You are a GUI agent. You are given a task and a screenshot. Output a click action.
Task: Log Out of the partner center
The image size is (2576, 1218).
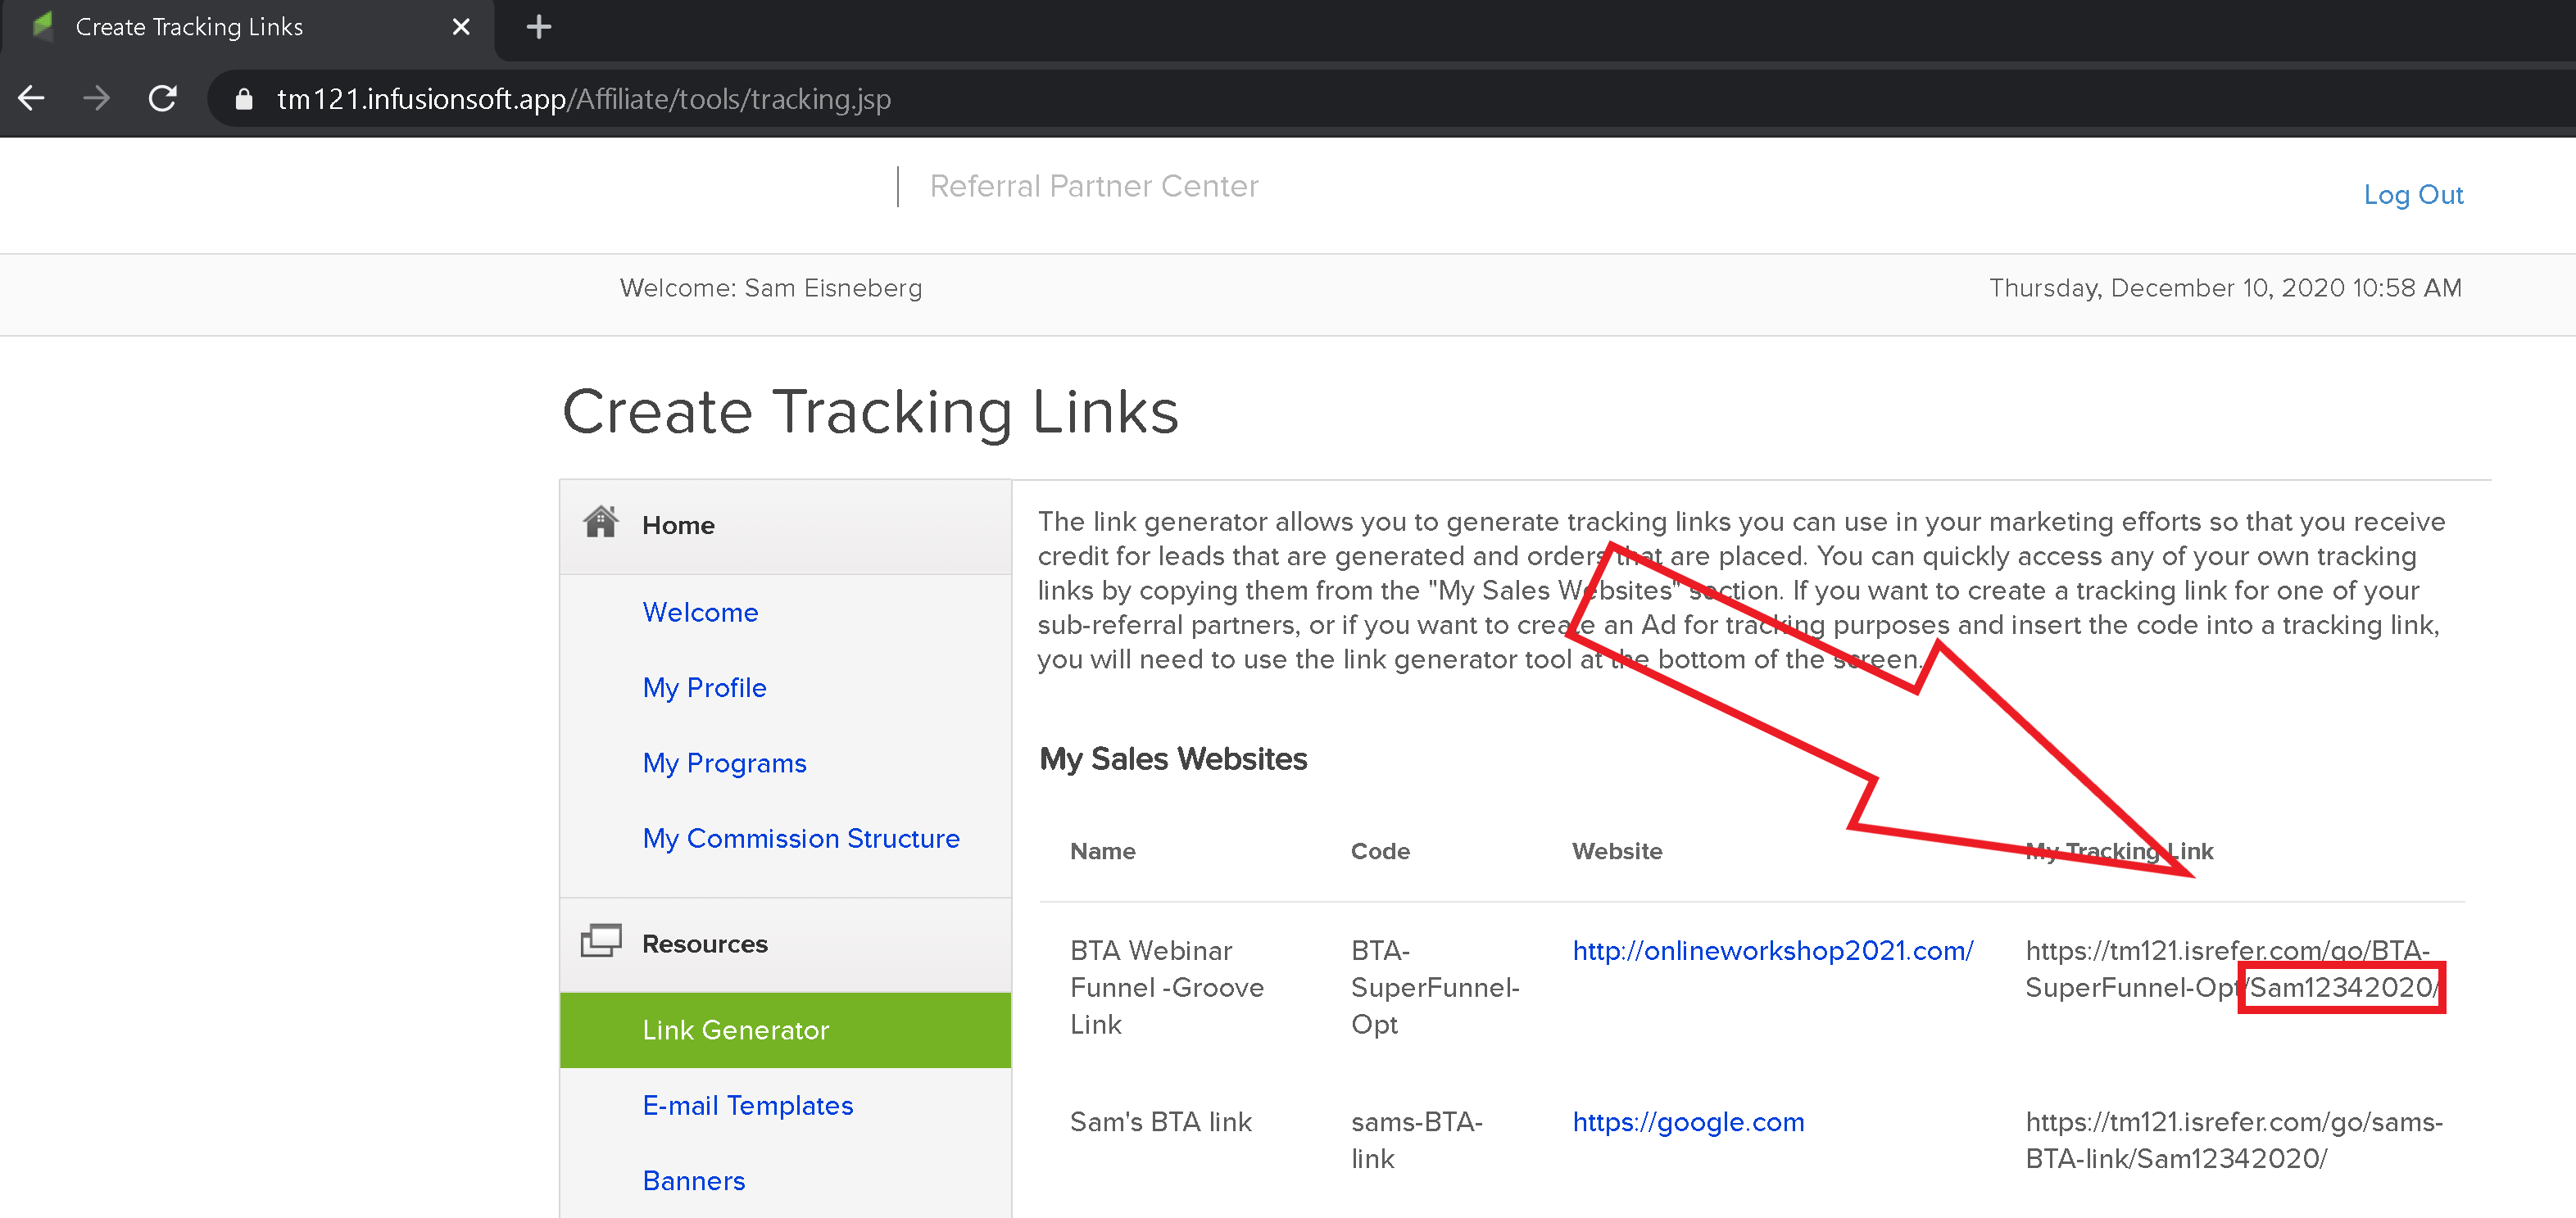pos(2412,195)
